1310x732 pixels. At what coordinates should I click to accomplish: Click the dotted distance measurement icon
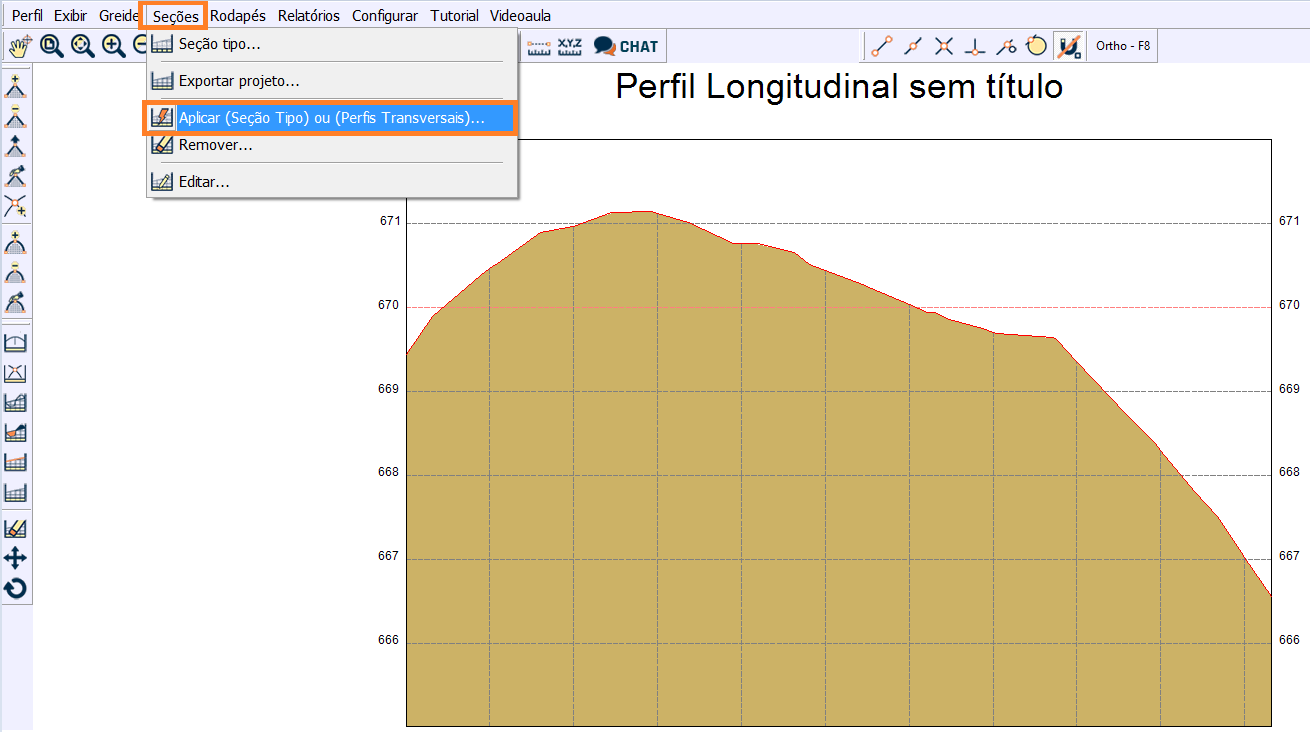(537, 45)
